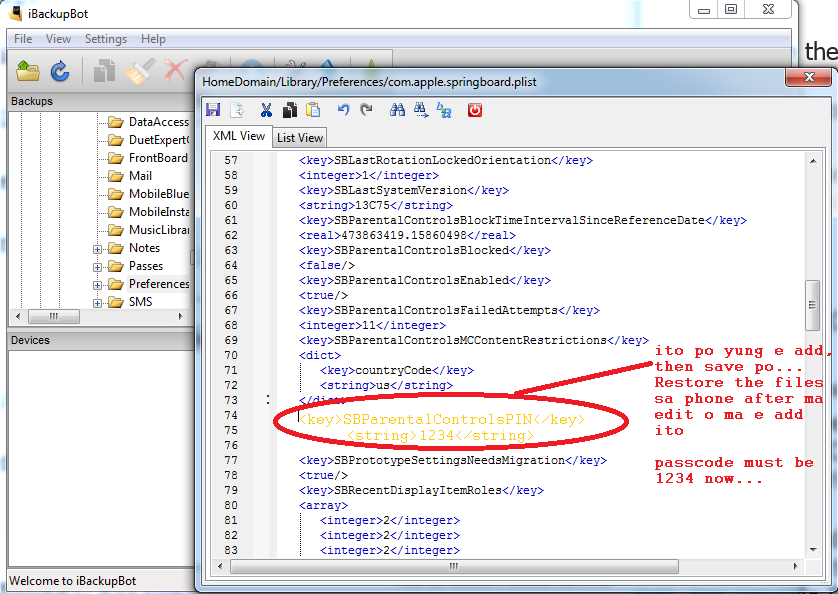Click the XML editor vertical scrollbar thumb

pyautogui.click(x=812, y=305)
